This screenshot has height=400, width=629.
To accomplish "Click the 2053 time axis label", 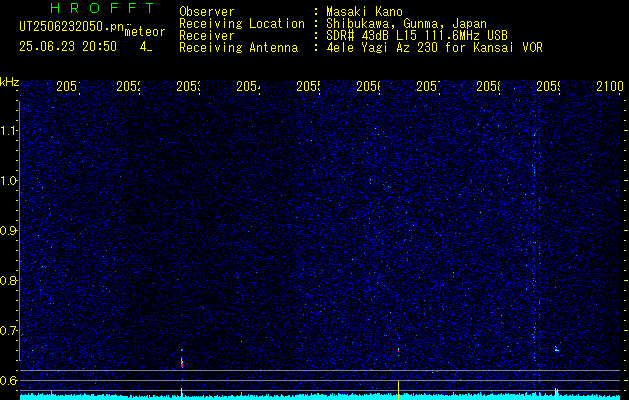I will point(189,86).
